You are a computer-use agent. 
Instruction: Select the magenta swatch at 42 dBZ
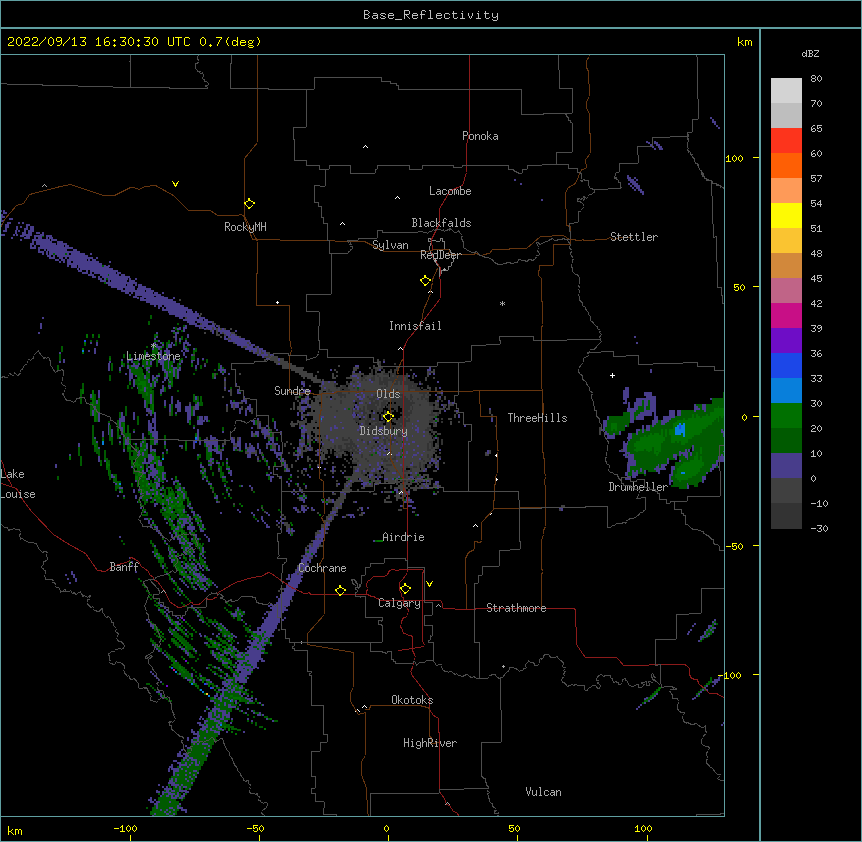click(x=786, y=315)
